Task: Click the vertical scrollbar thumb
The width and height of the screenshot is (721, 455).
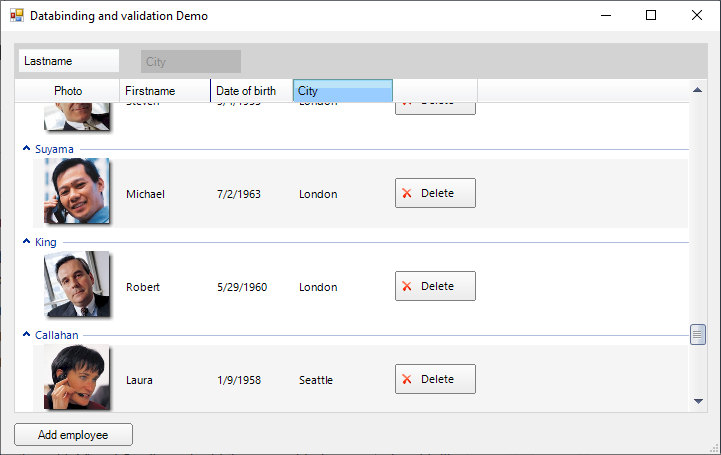Action: click(698, 334)
